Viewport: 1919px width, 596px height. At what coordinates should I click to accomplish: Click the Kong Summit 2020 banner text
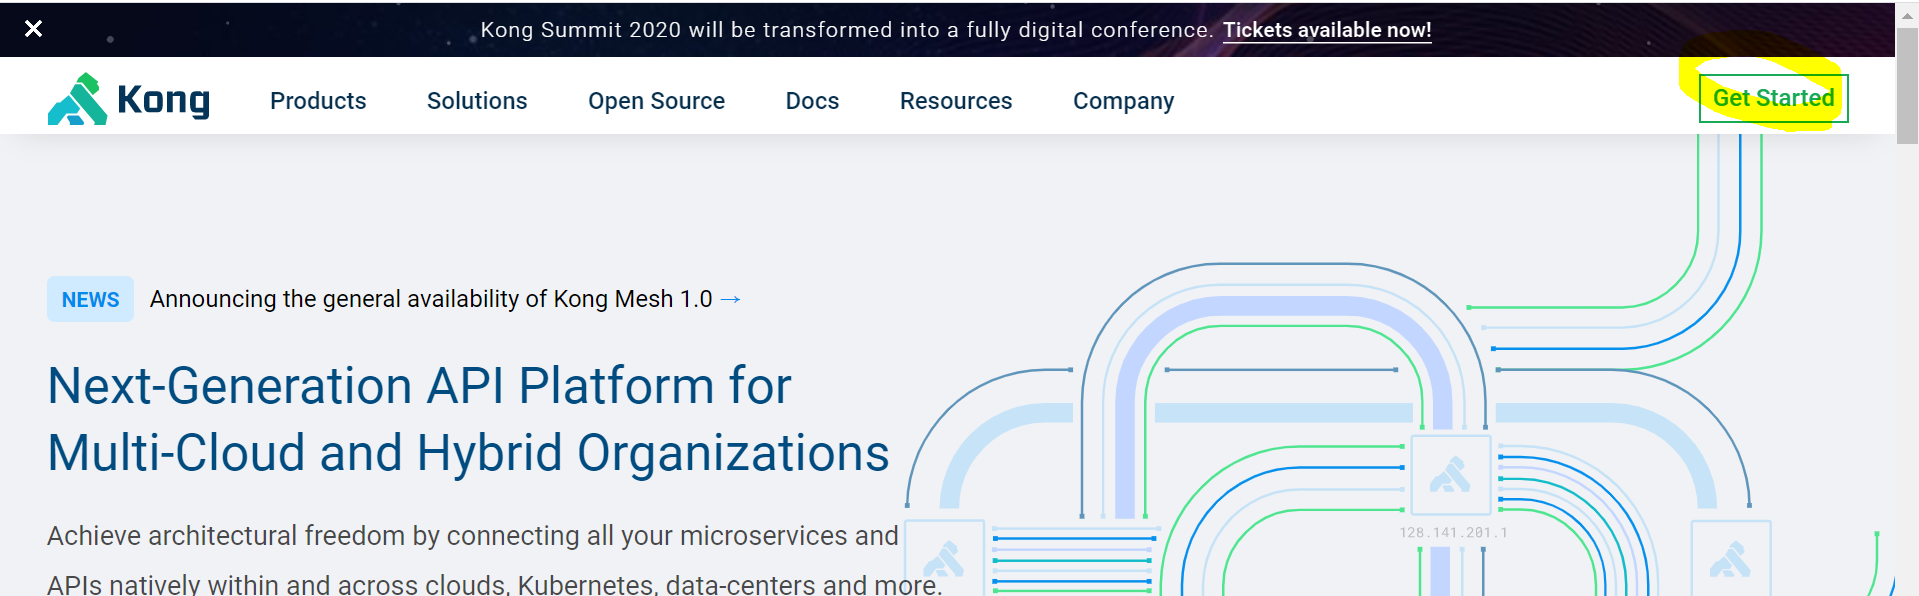846,30
